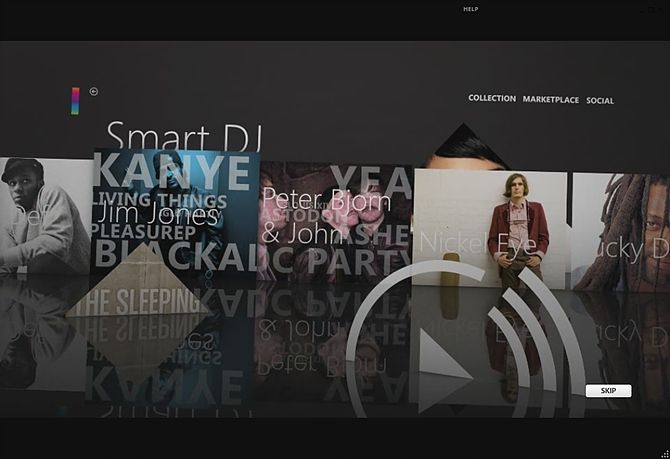Start playback with the large play icon
The height and width of the screenshot is (459, 670).
(x=445, y=370)
